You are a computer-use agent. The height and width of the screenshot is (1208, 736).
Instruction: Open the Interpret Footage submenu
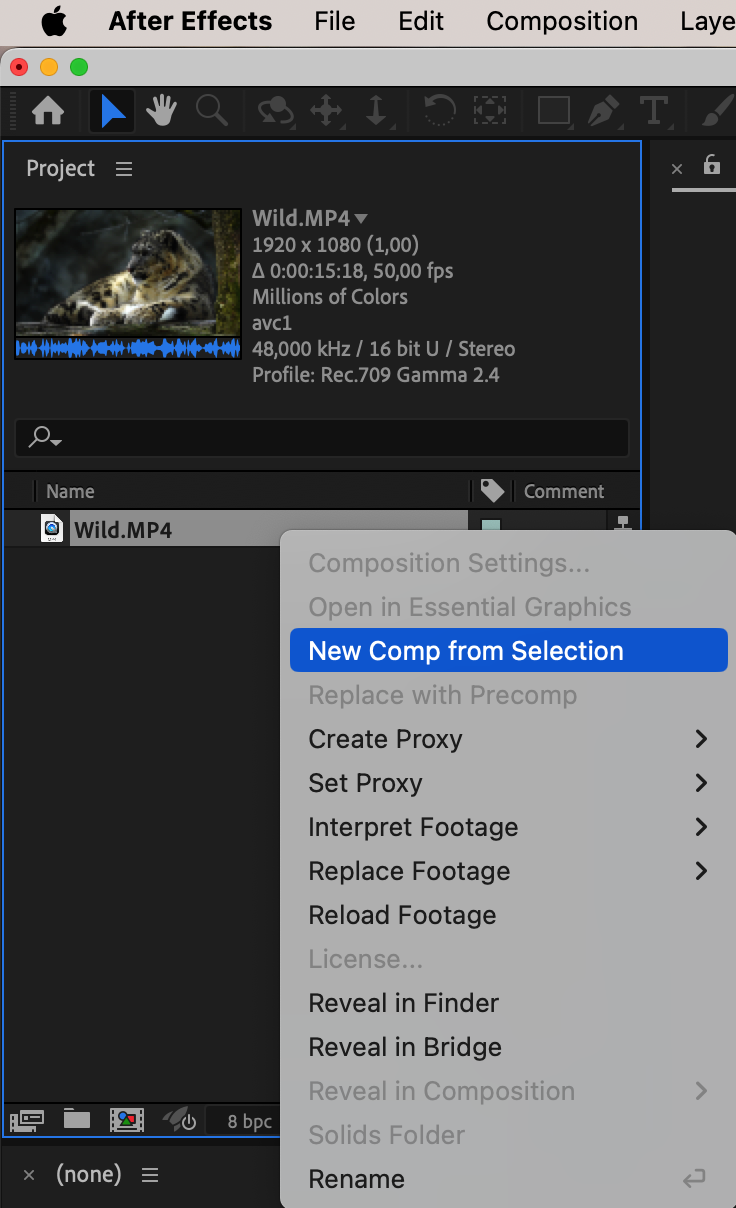(508, 827)
